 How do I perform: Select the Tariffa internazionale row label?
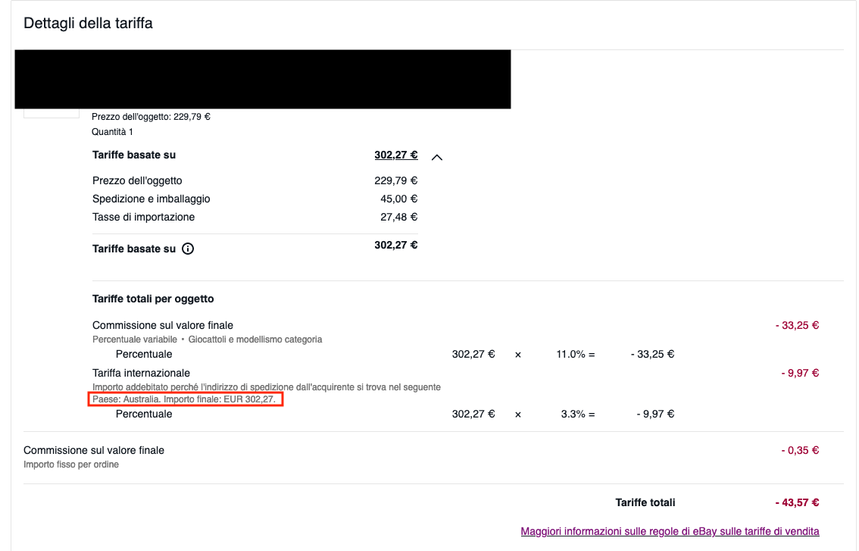[141, 373]
